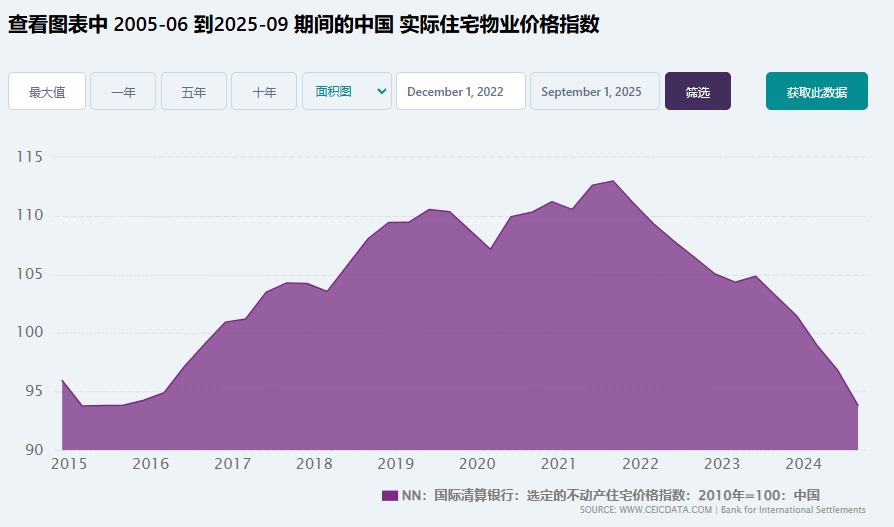The width and height of the screenshot is (894, 527).
Task: Click the 2019 x-axis label
Action: [x=395, y=464]
